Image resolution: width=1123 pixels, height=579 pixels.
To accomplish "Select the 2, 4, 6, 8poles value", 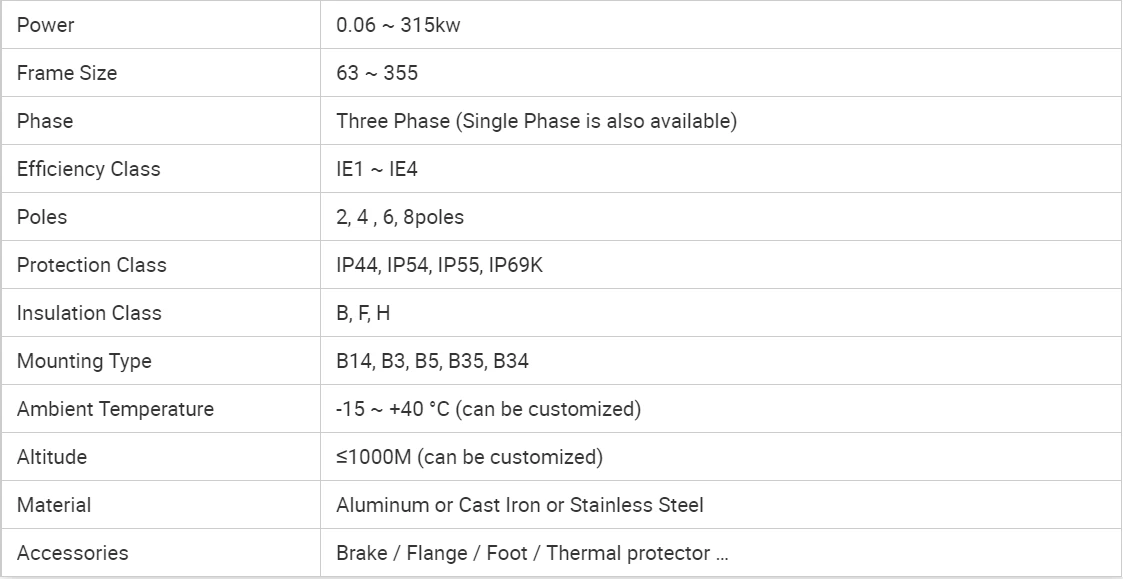I will [x=400, y=217].
